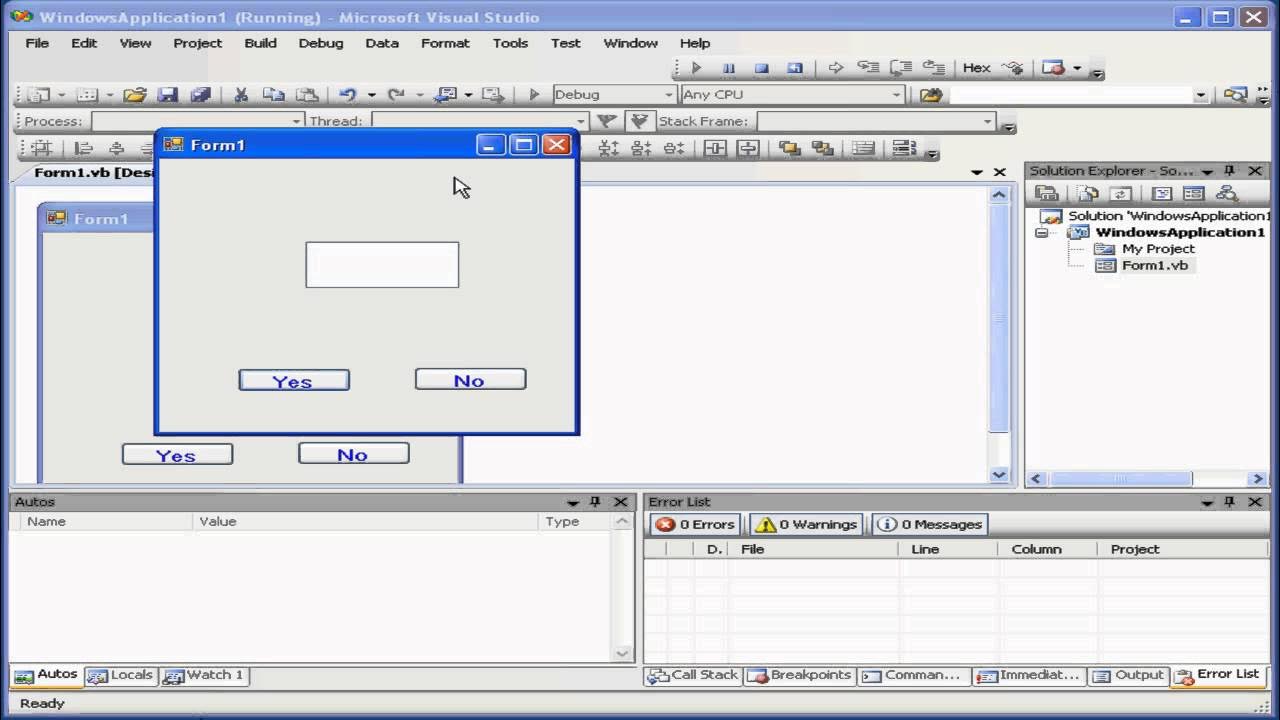The width and height of the screenshot is (1280, 720).
Task: Click View Code icon in Solution Explorer
Action: point(1162,193)
